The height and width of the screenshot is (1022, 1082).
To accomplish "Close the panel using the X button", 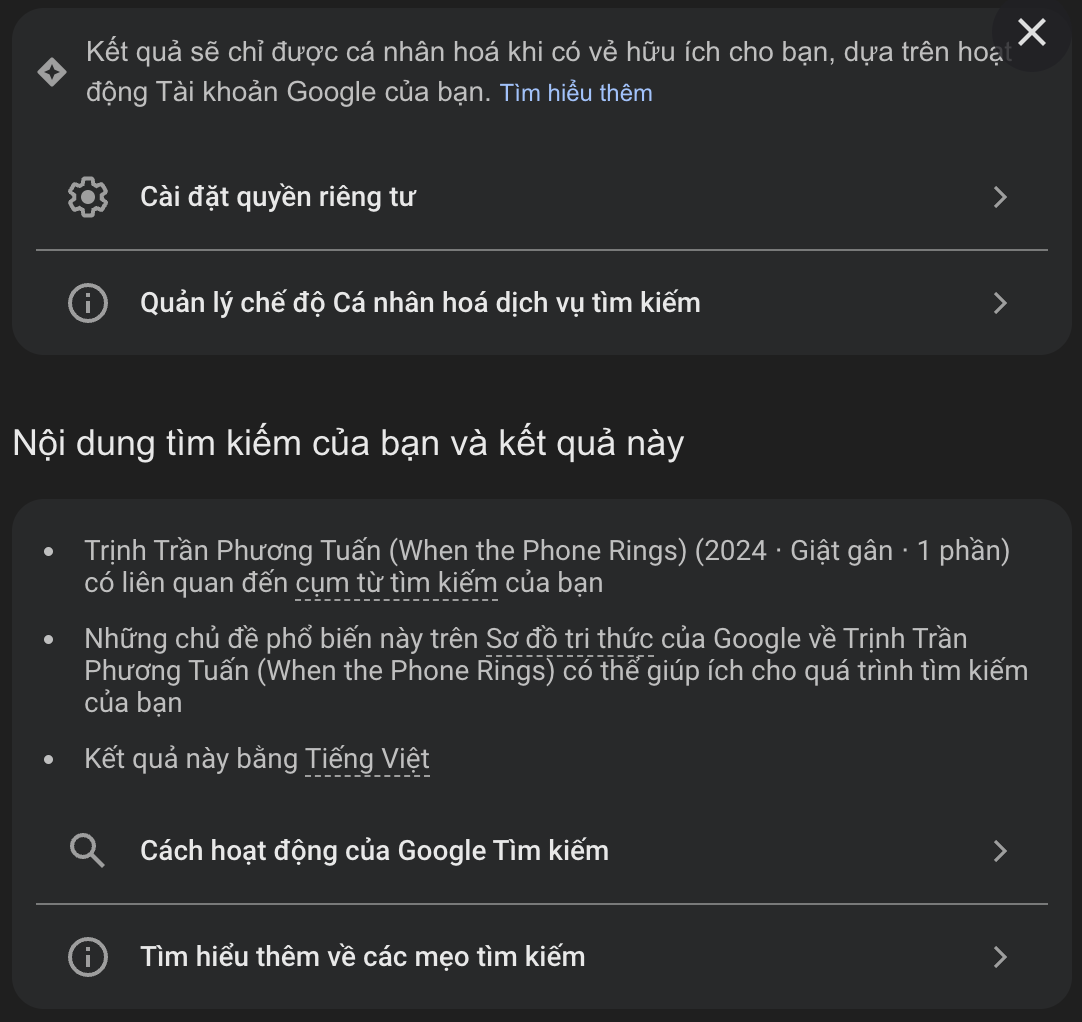I will point(1032,33).
